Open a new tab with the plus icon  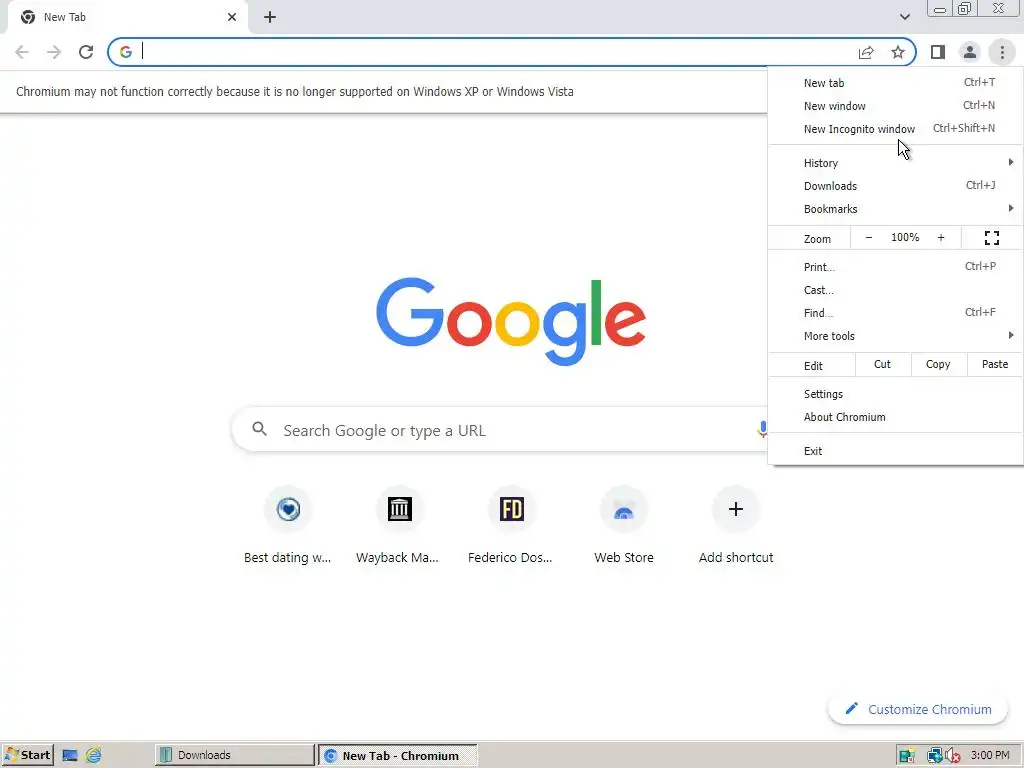point(270,17)
